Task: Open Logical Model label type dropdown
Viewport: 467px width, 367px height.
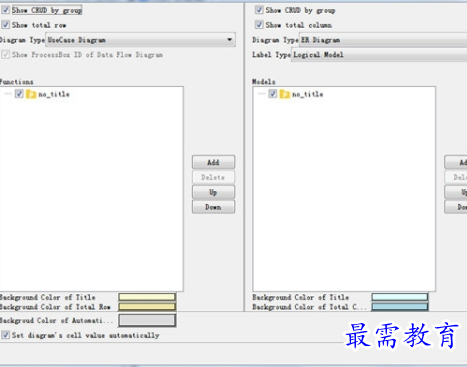Action: 379,55
